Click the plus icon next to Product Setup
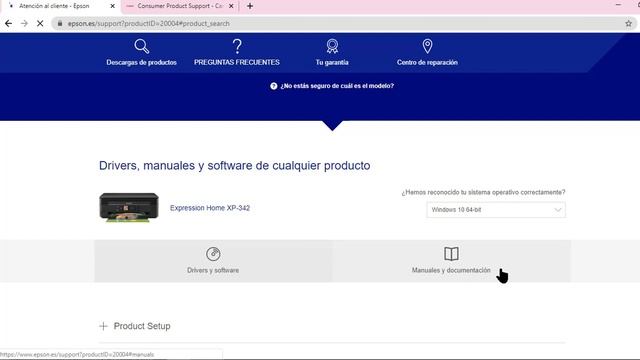This screenshot has height=360, width=640. (103, 326)
